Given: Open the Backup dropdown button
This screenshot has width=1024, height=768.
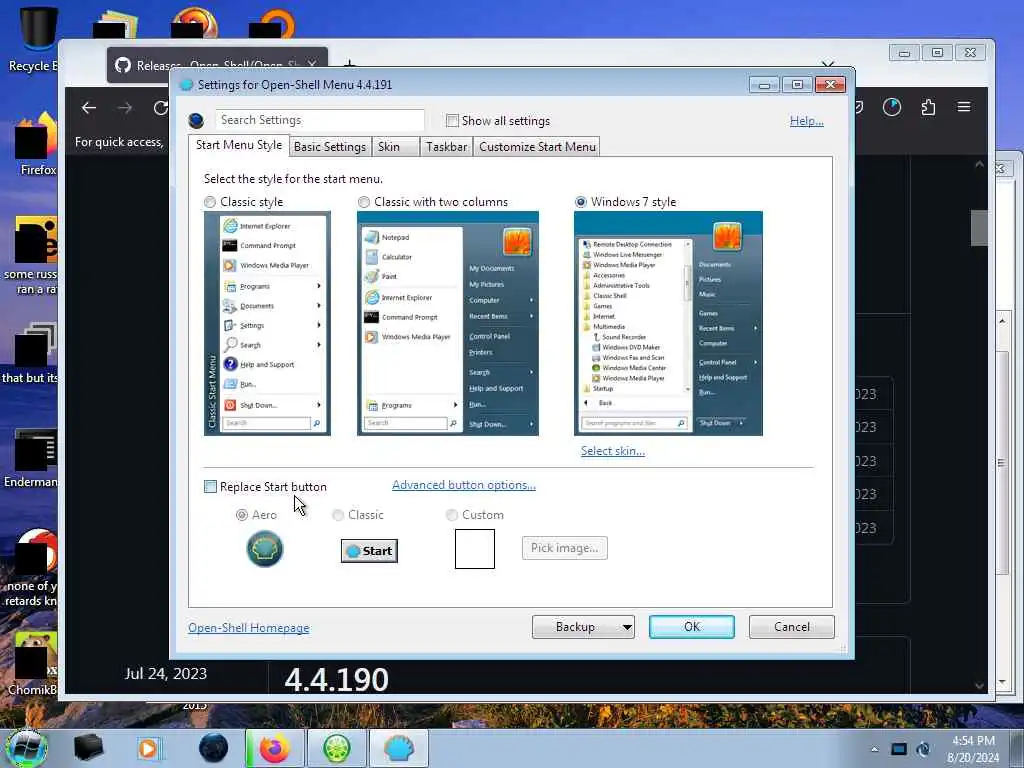Looking at the screenshot, I should coord(583,627).
